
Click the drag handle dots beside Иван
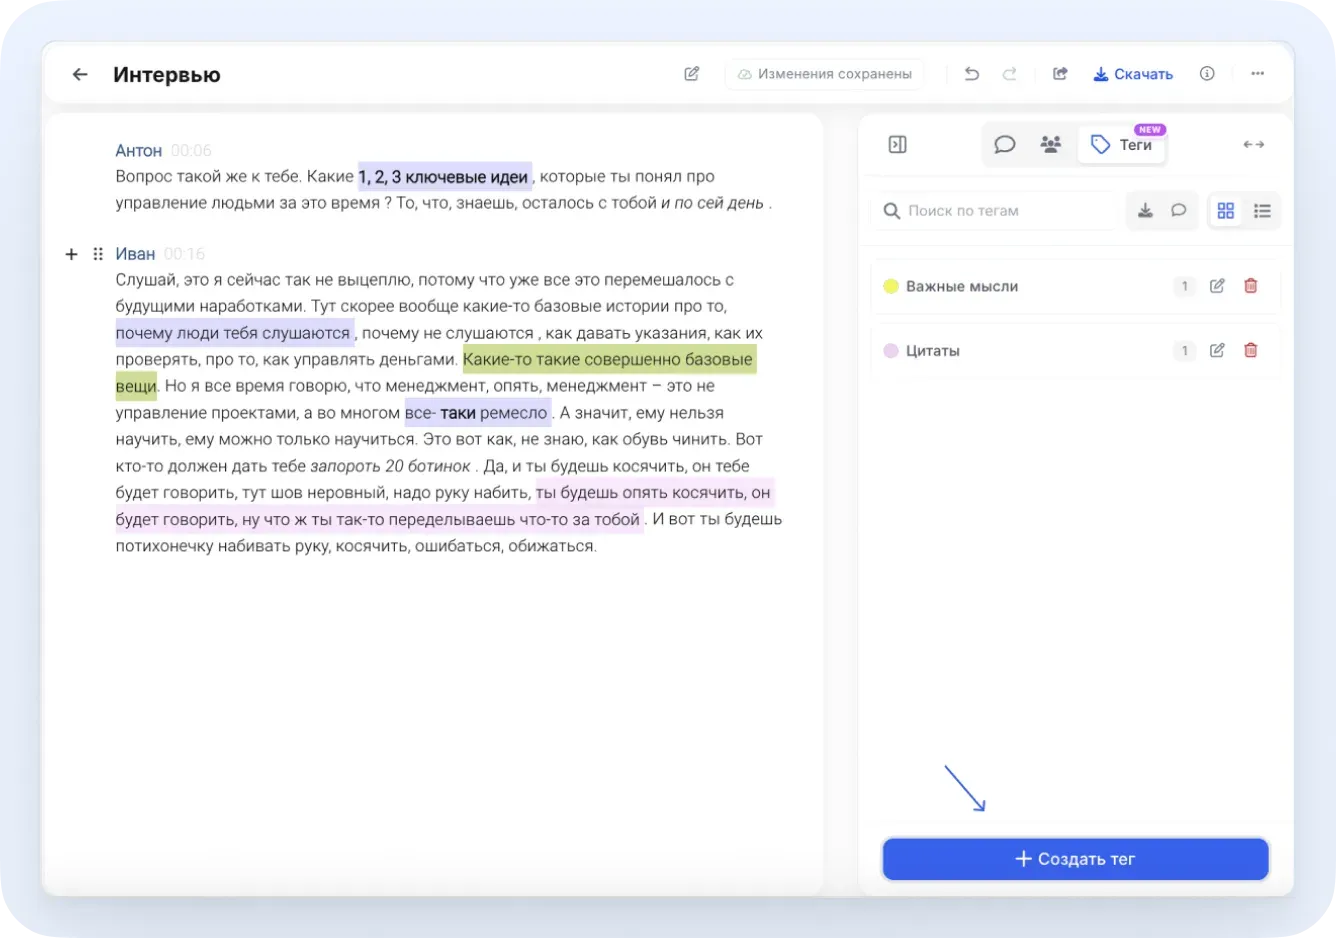pos(98,254)
